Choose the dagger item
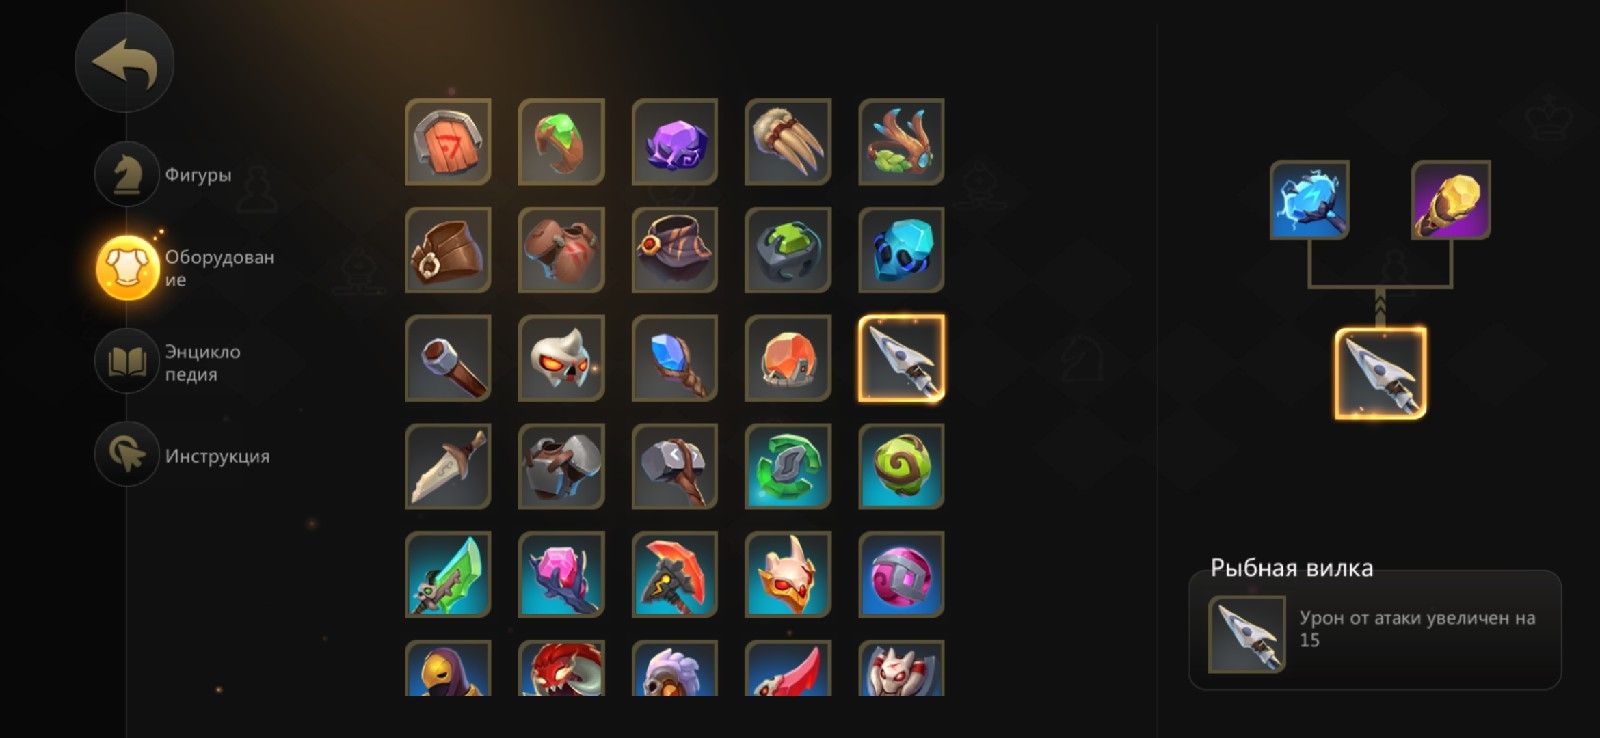1600x738 pixels. pyautogui.click(x=448, y=466)
